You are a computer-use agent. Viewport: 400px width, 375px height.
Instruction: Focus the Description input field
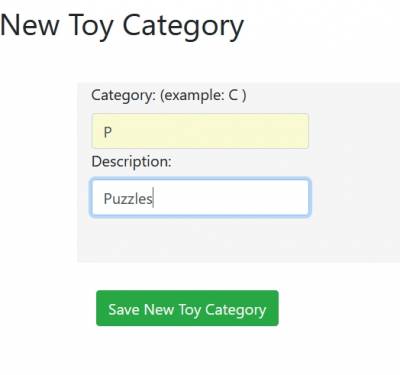pyautogui.click(x=200, y=198)
